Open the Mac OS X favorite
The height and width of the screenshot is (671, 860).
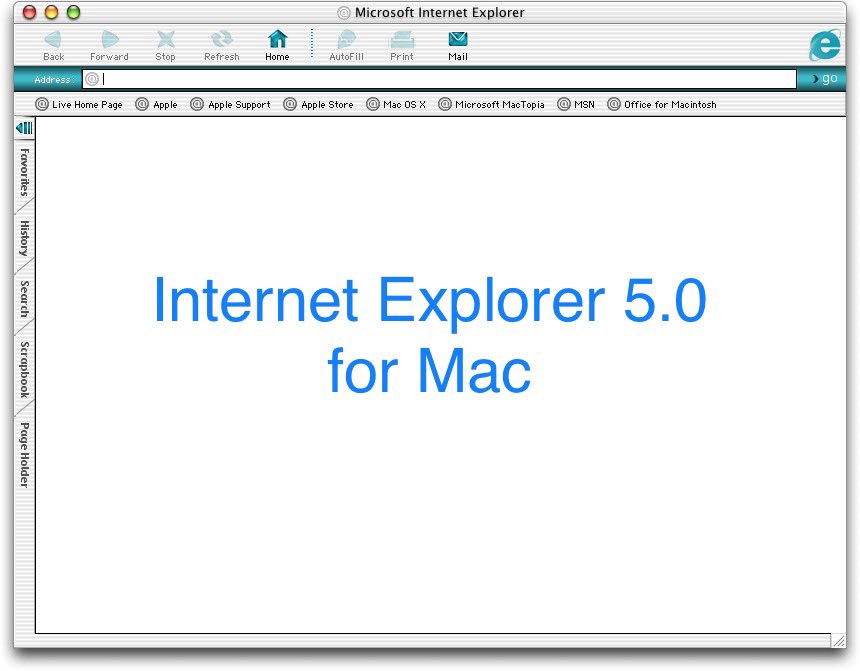(x=396, y=104)
